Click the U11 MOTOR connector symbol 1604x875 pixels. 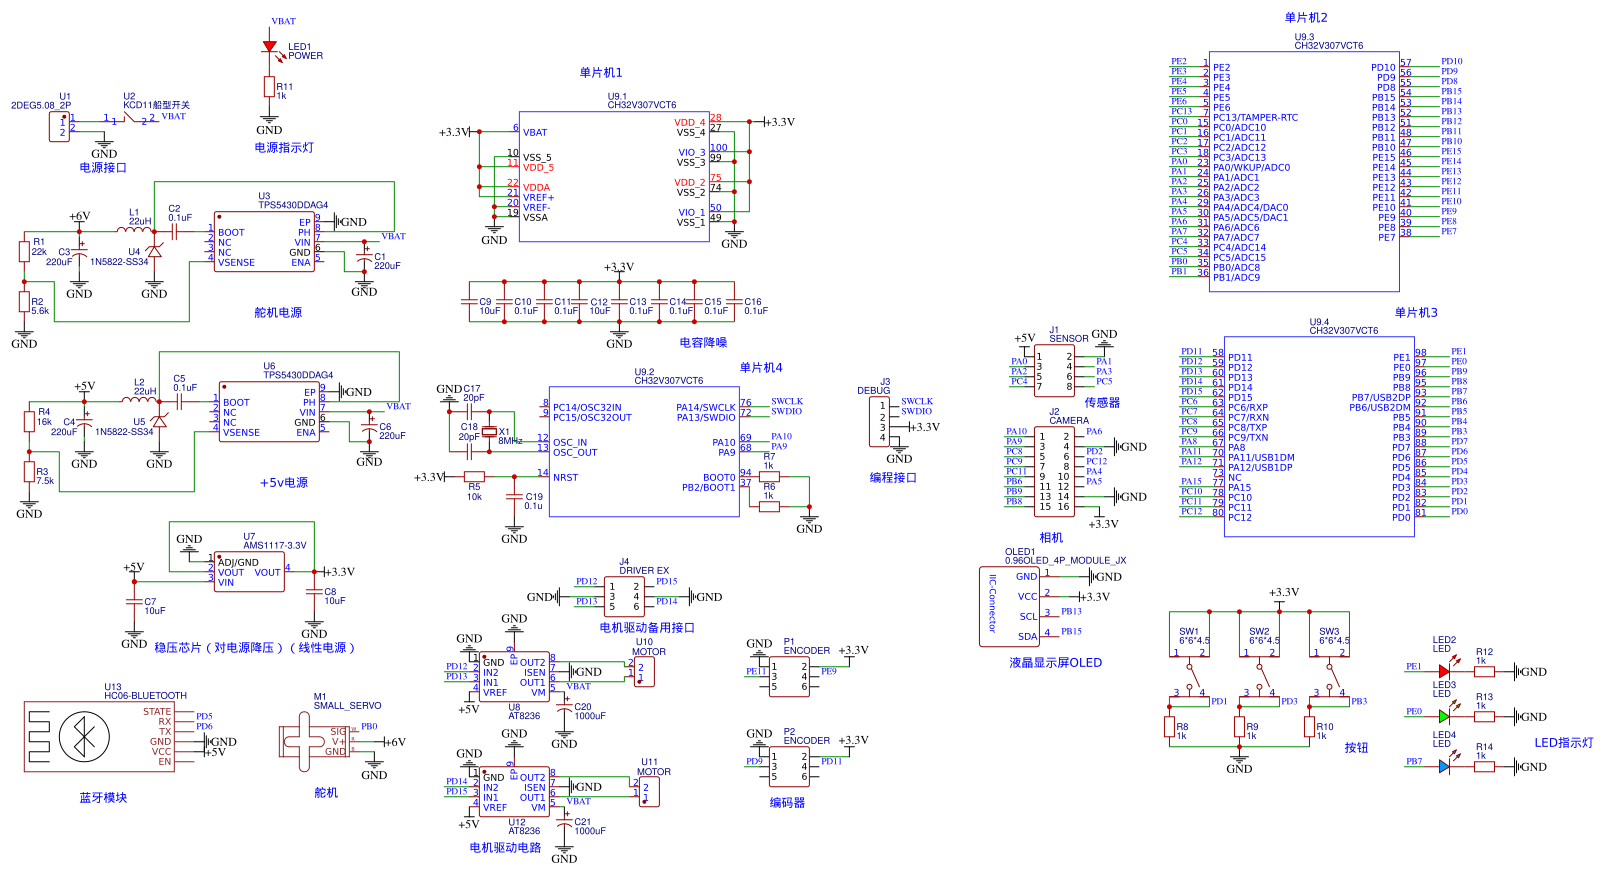pos(650,792)
